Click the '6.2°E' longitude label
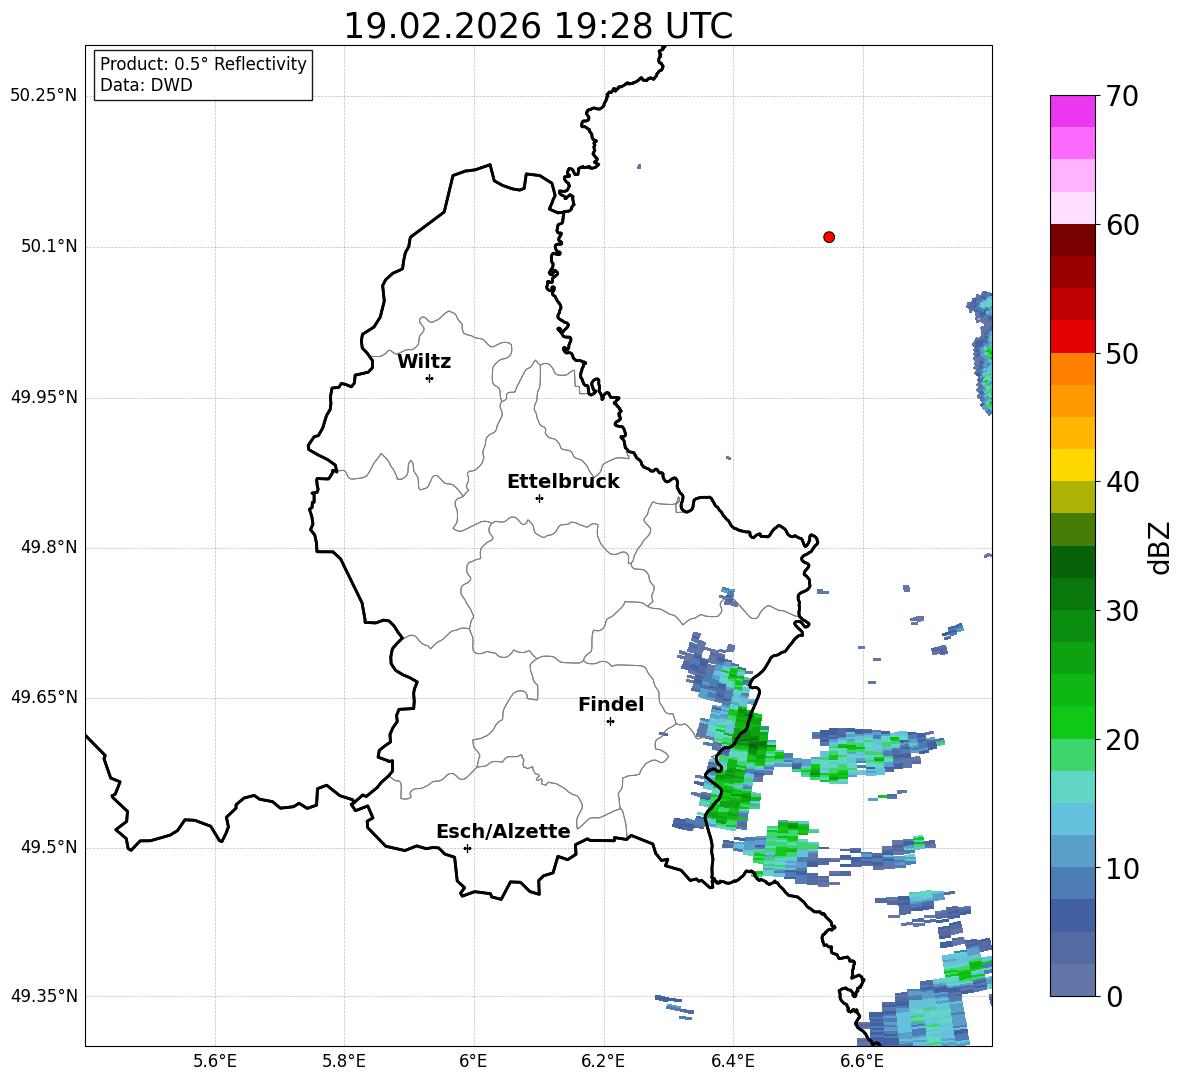 coord(603,1061)
